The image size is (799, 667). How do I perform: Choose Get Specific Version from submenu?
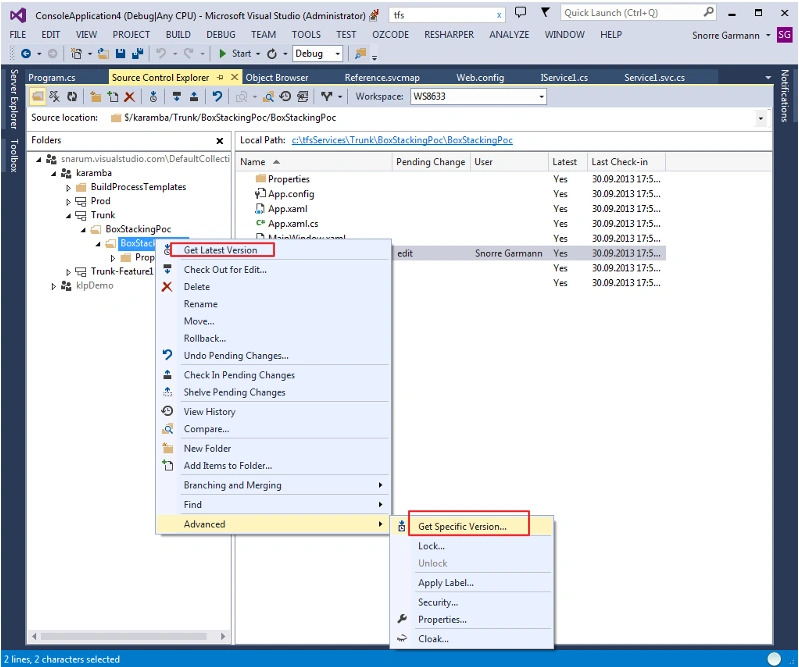tap(462, 527)
